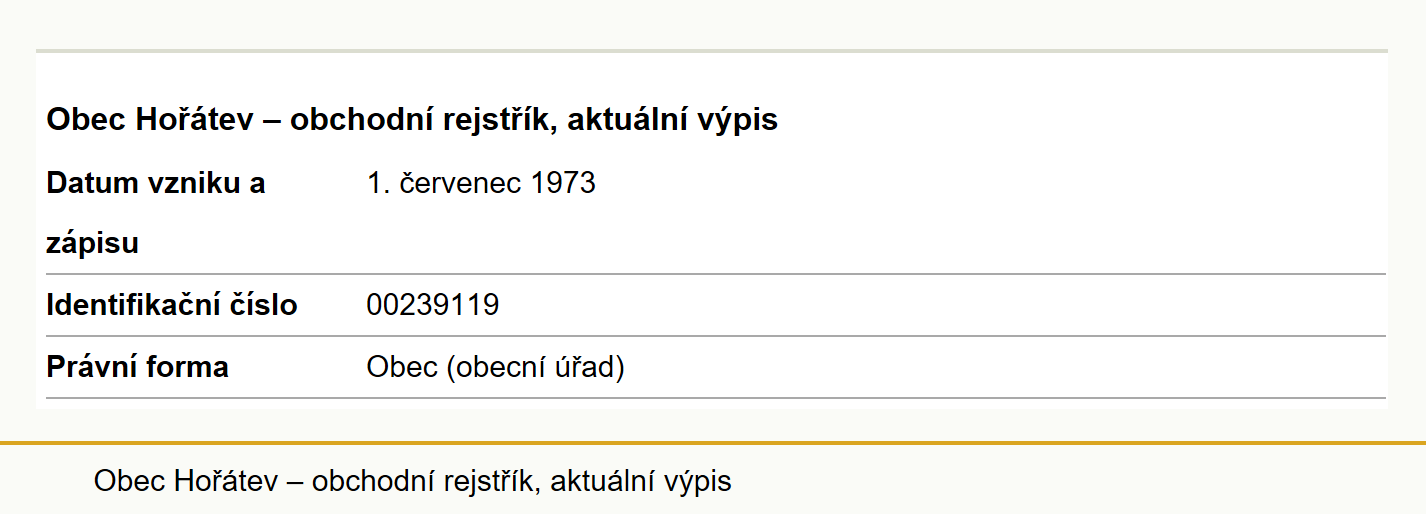Select the "Datum vzniku a" label text
The width and height of the screenshot is (1426, 514).
point(156,184)
